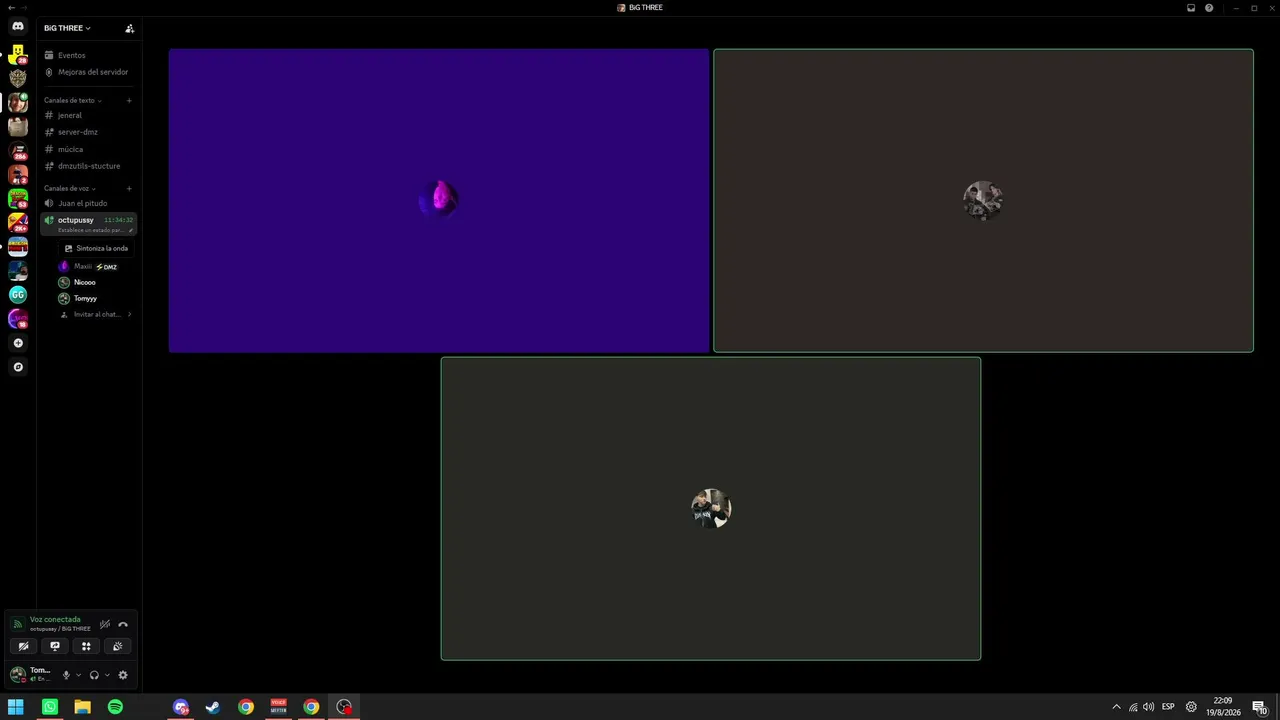Invite people using icon beside BIG THREE
1280x720 pixels.
[129, 28]
